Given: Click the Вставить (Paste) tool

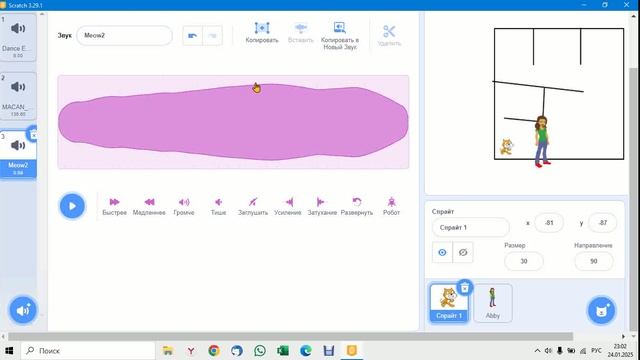Looking at the screenshot, I should coord(300,33).
